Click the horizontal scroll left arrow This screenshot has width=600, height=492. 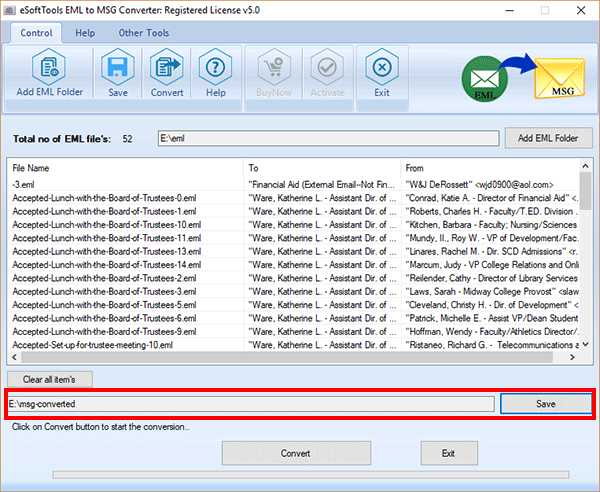coord(14,357)
